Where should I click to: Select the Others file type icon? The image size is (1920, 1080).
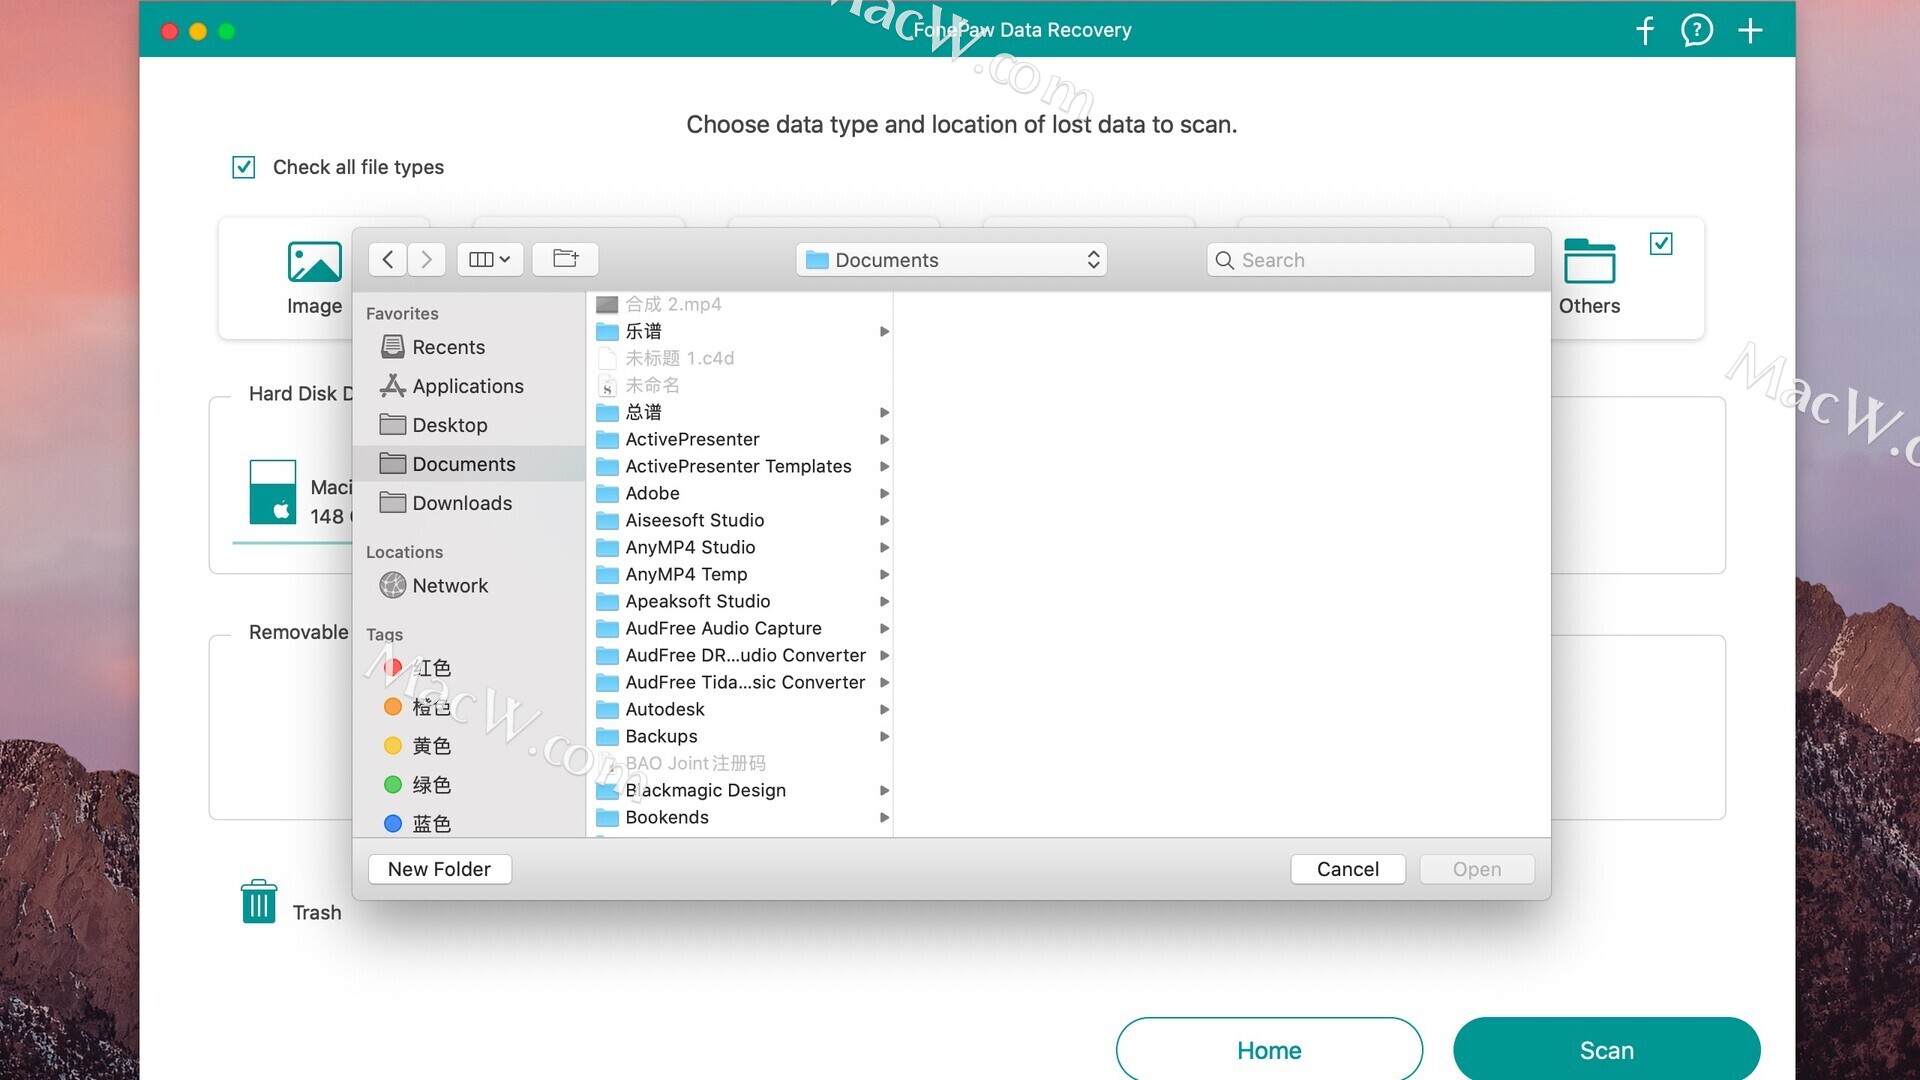[1589, 262]
